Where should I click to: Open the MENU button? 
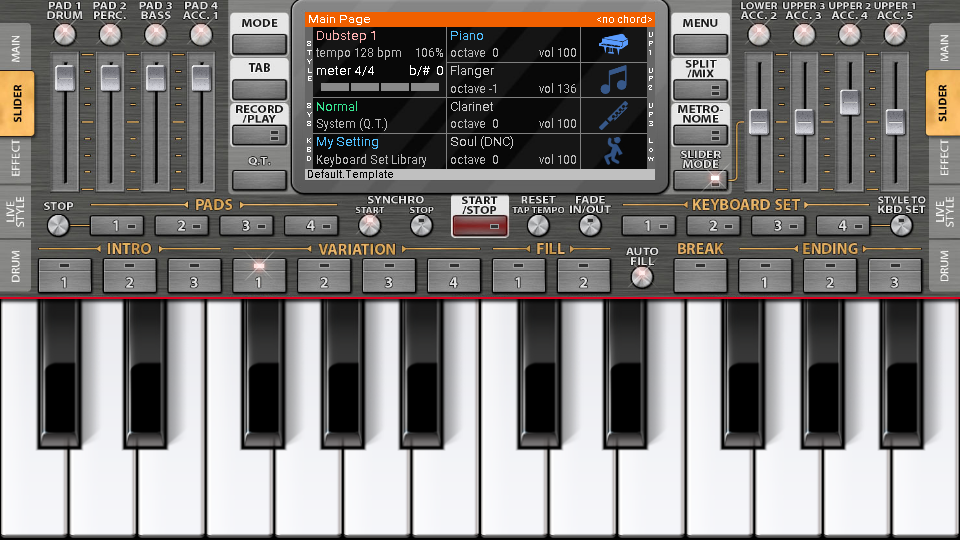pos(700,45)
